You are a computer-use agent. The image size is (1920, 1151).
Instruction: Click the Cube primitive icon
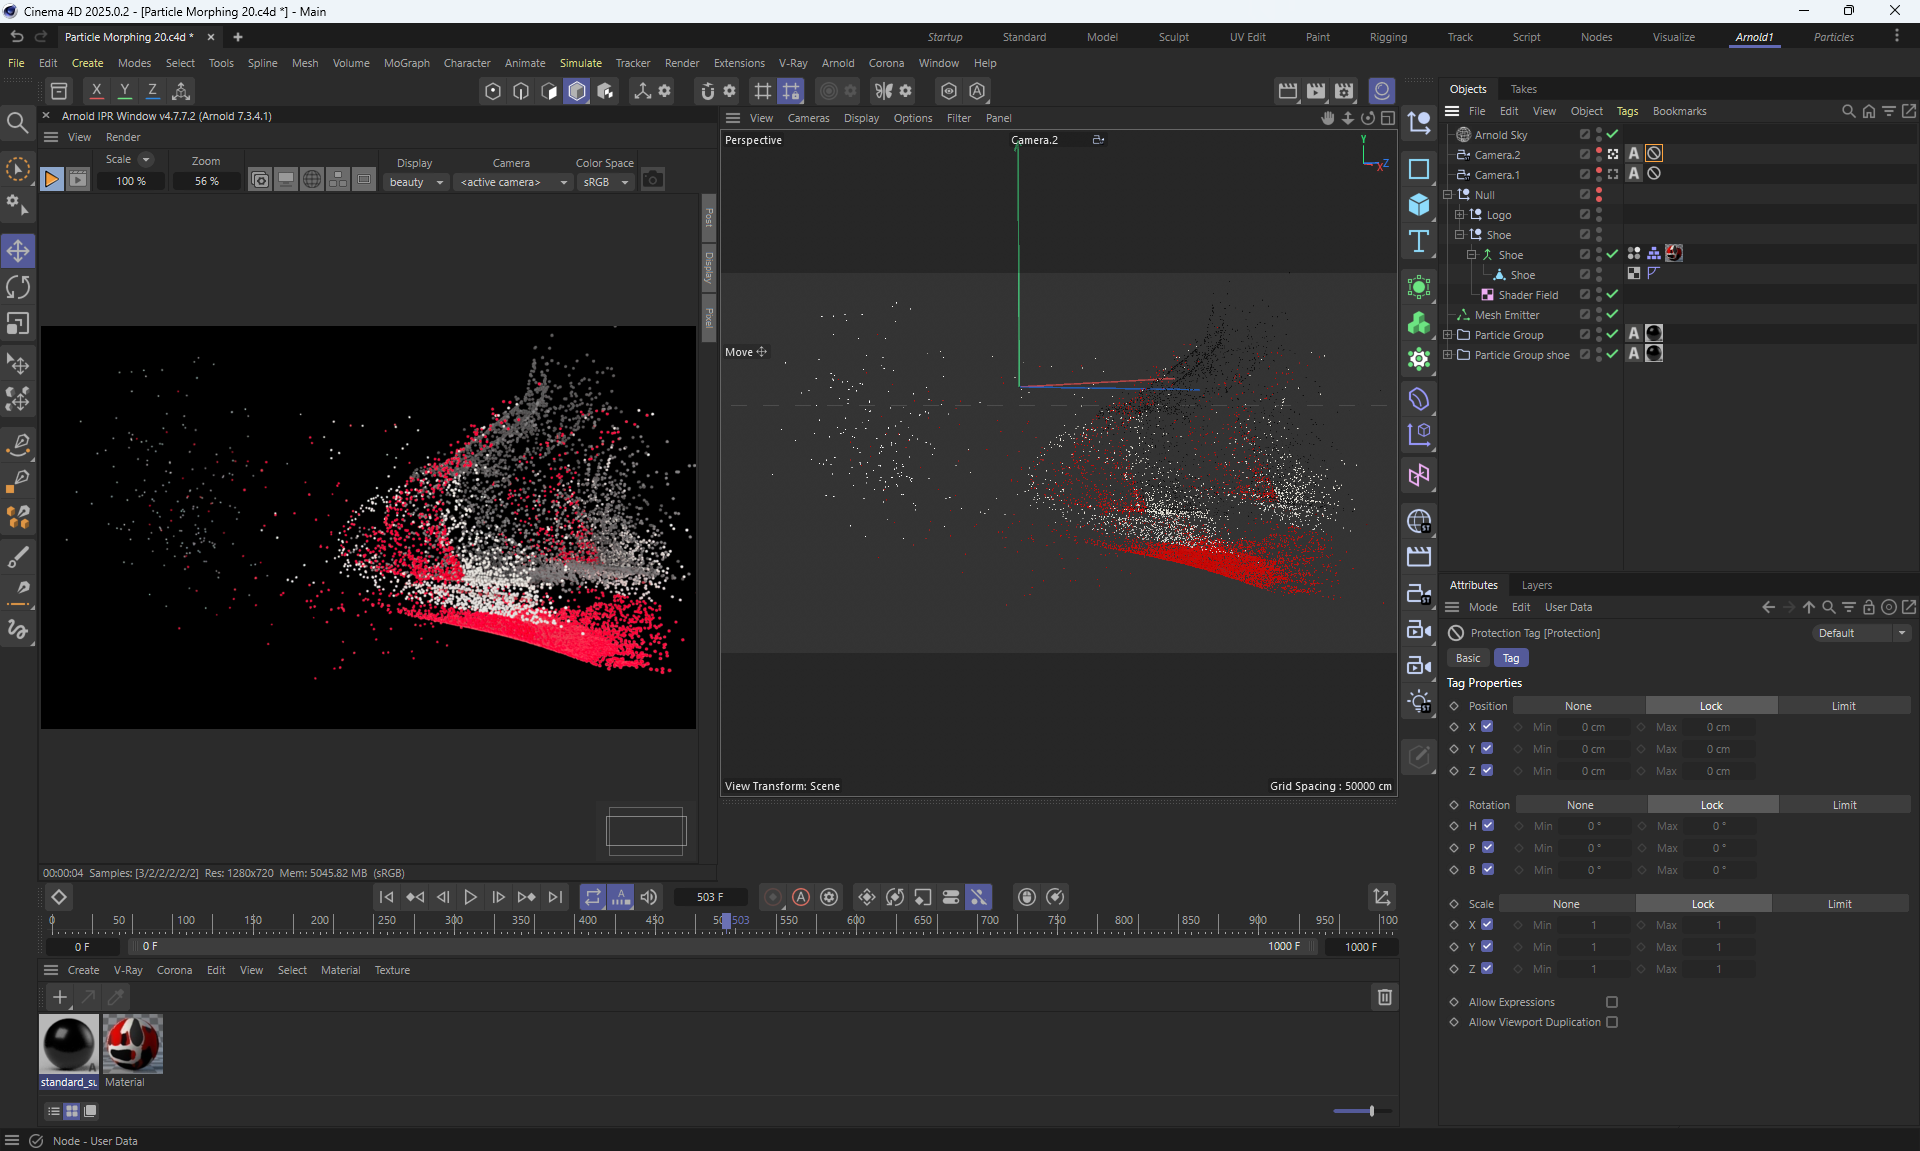(x=1418, y=205)
